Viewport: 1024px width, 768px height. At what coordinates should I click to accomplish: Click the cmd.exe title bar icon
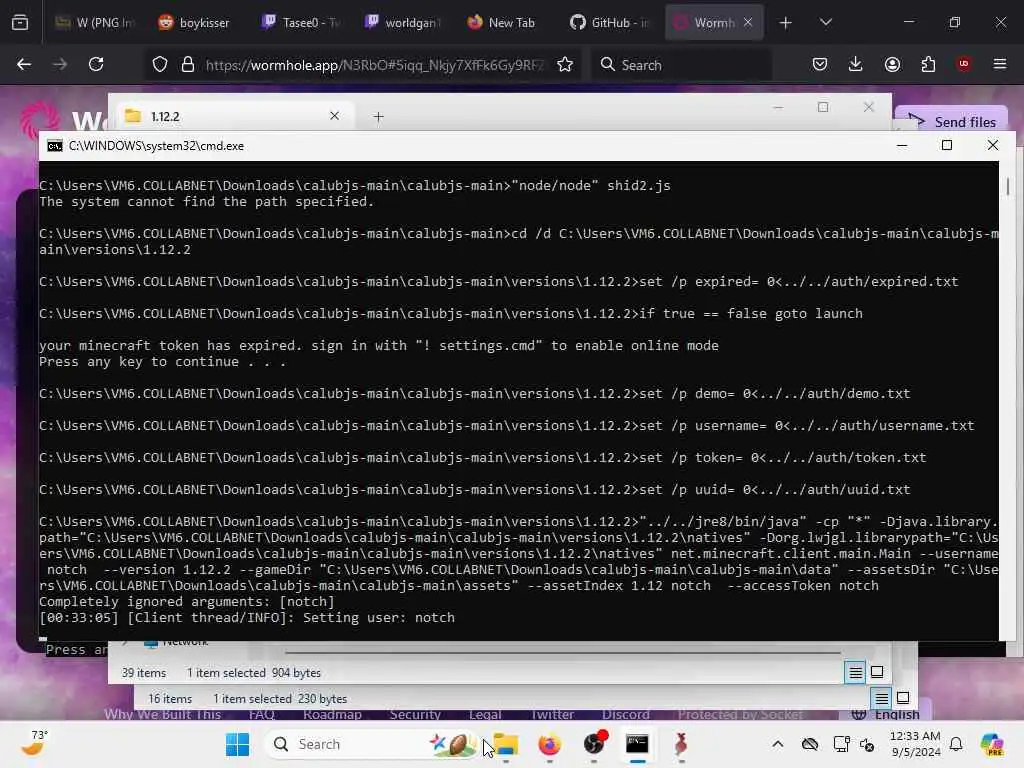click(55, 146)
